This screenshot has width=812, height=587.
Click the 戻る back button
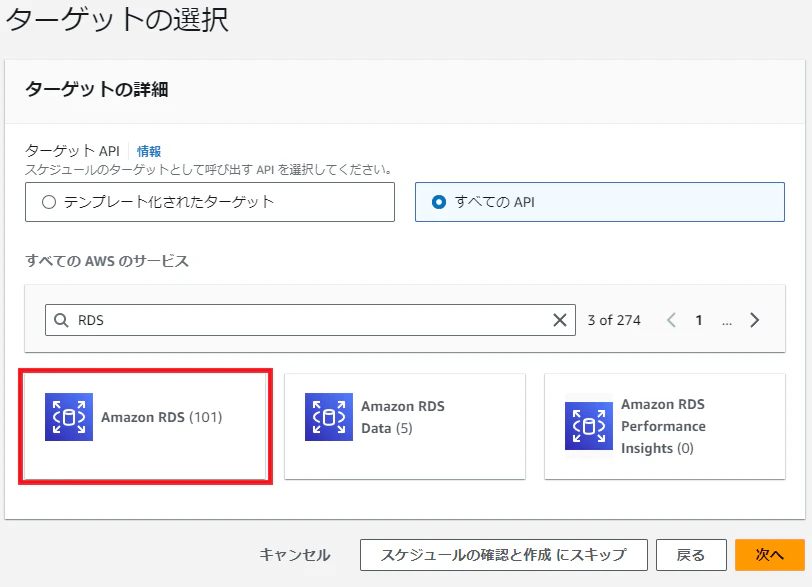coord(691,555)
